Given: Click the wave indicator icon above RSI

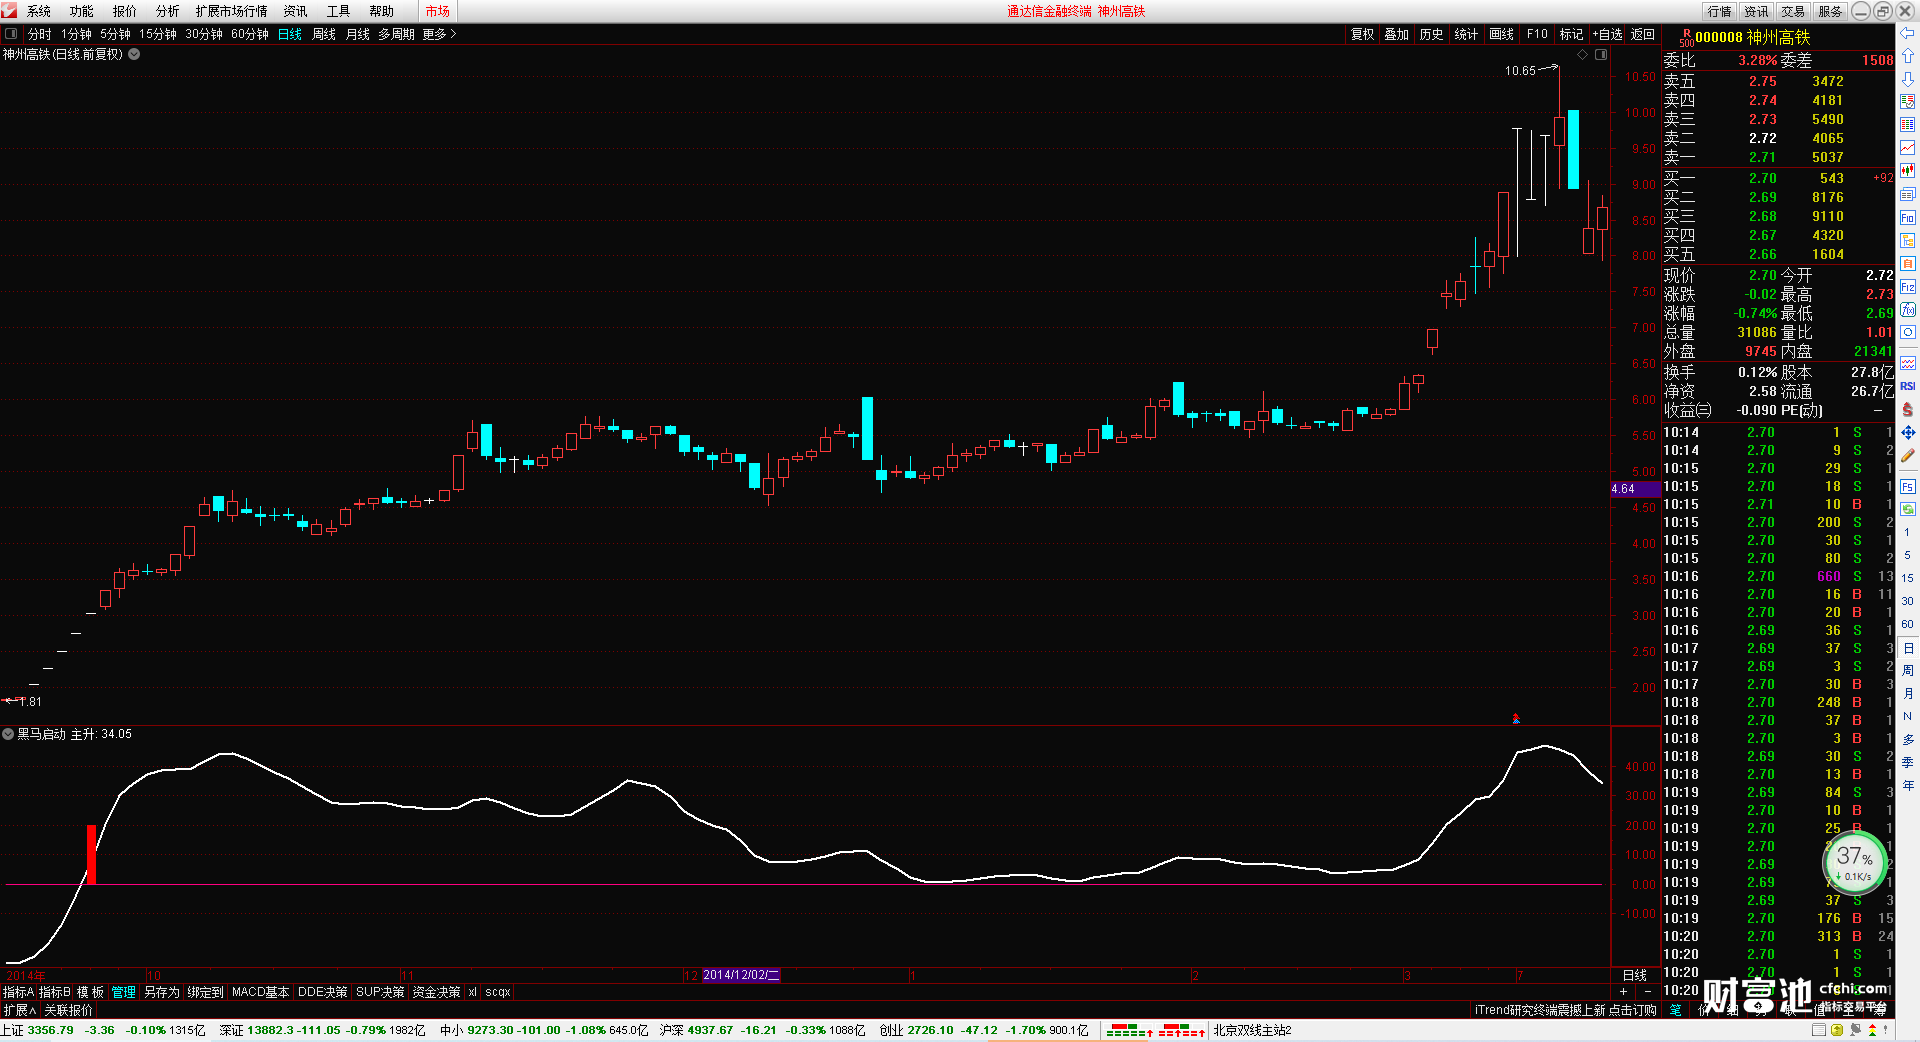Looking at the screenshot, I should coord(1908,363).
